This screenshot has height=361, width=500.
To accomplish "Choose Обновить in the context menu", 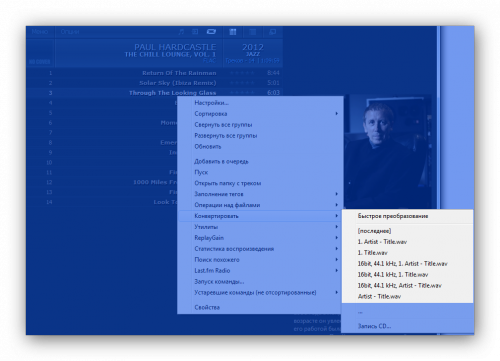I will click(260, 147).
